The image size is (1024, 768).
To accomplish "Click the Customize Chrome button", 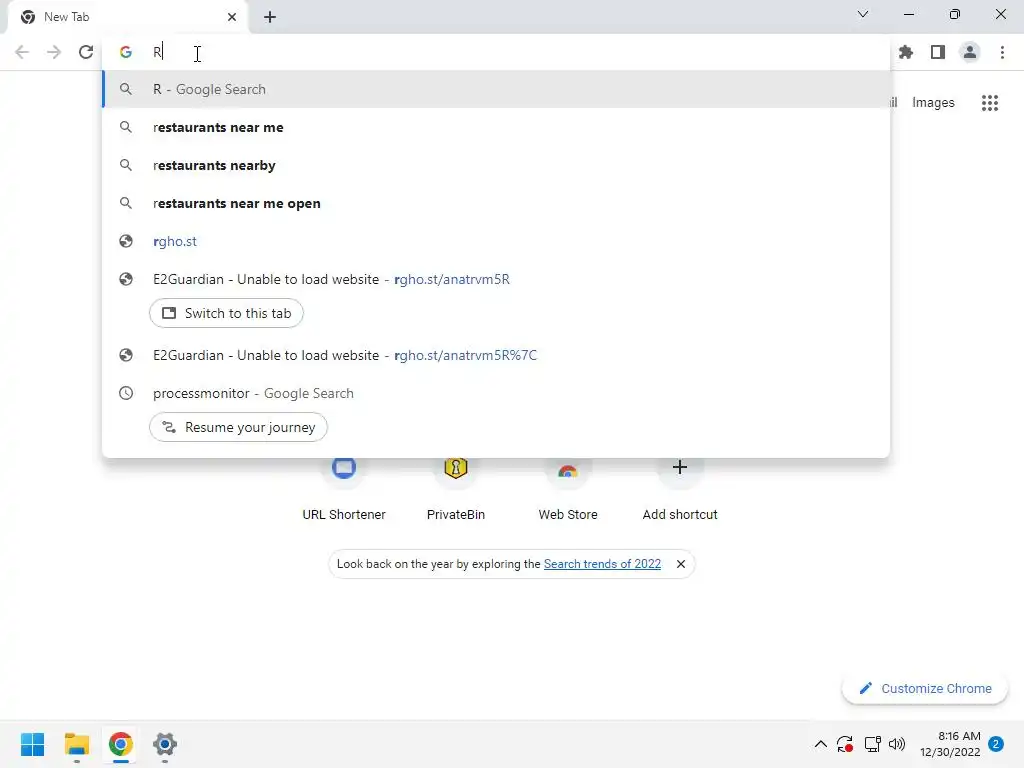I will (x=925, y=688).
